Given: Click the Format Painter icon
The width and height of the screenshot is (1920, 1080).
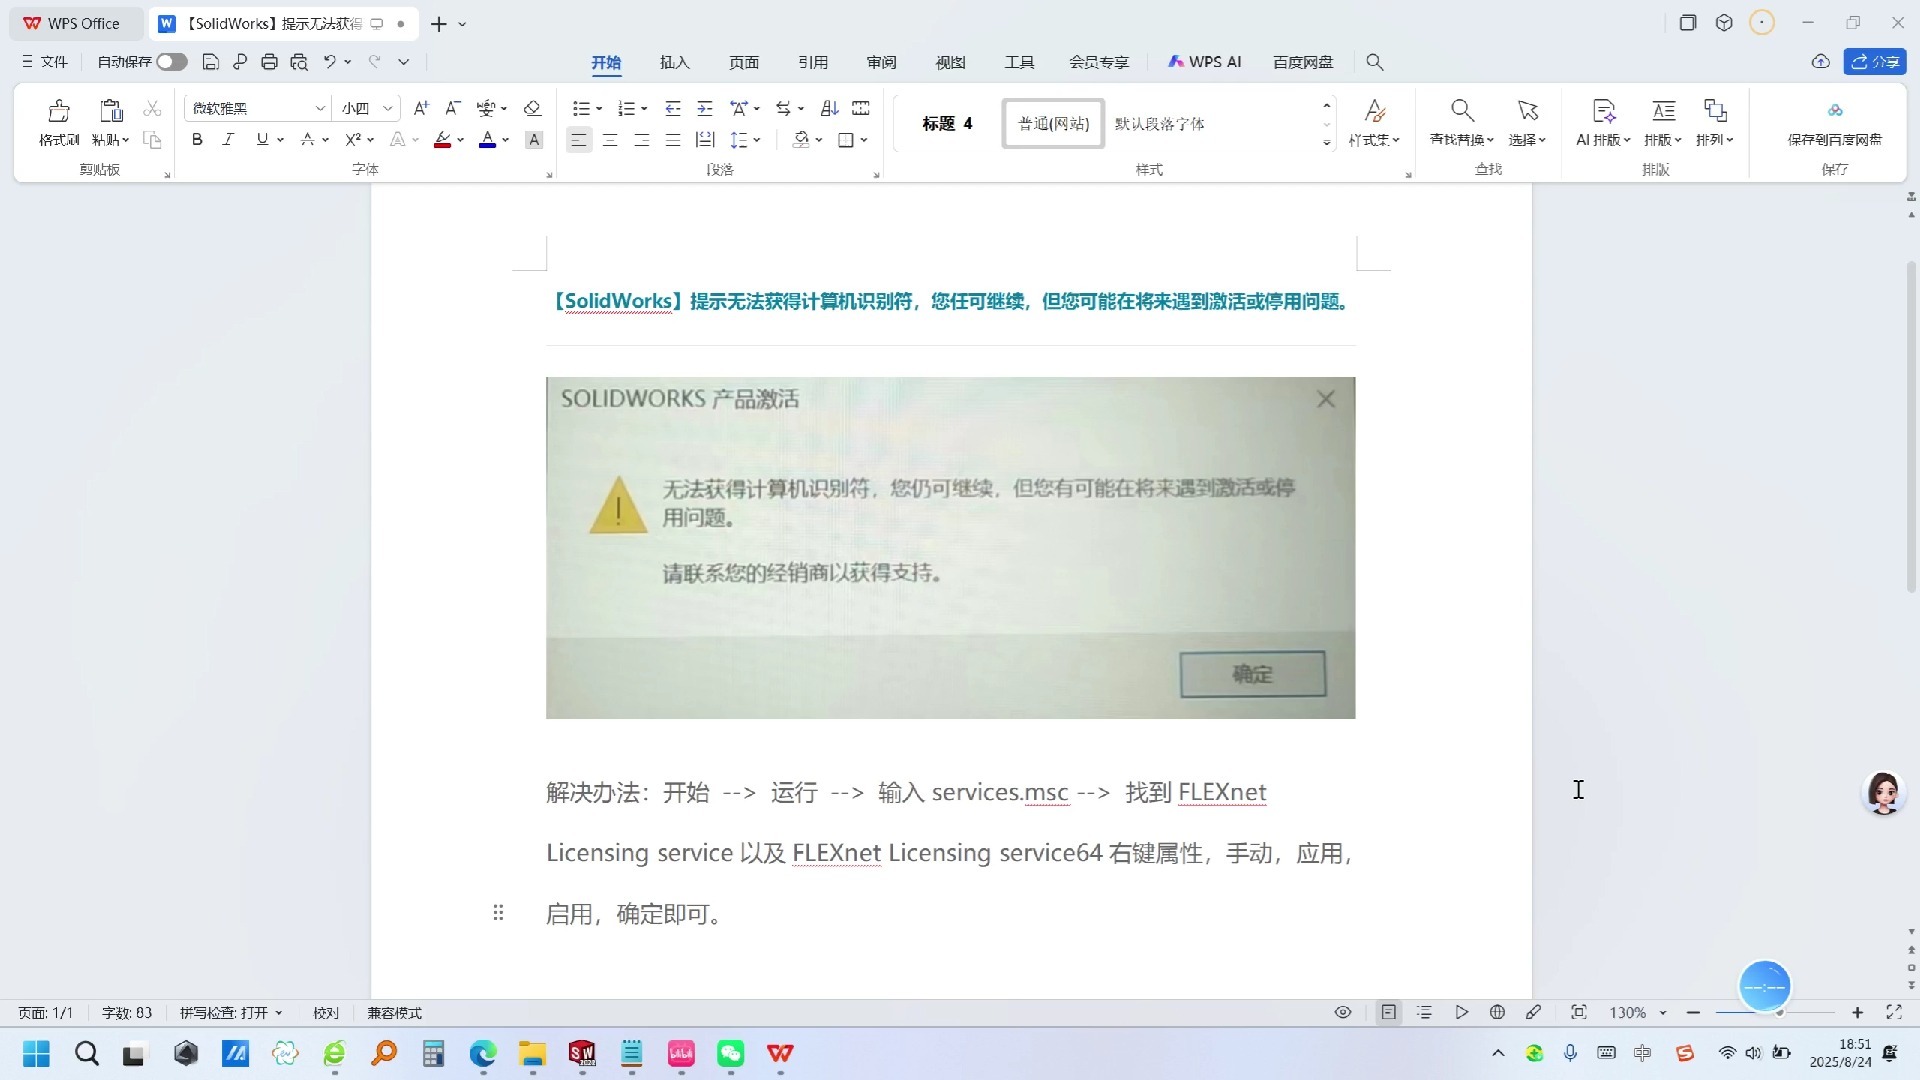Looking at the screenshot, I should 59,110.
